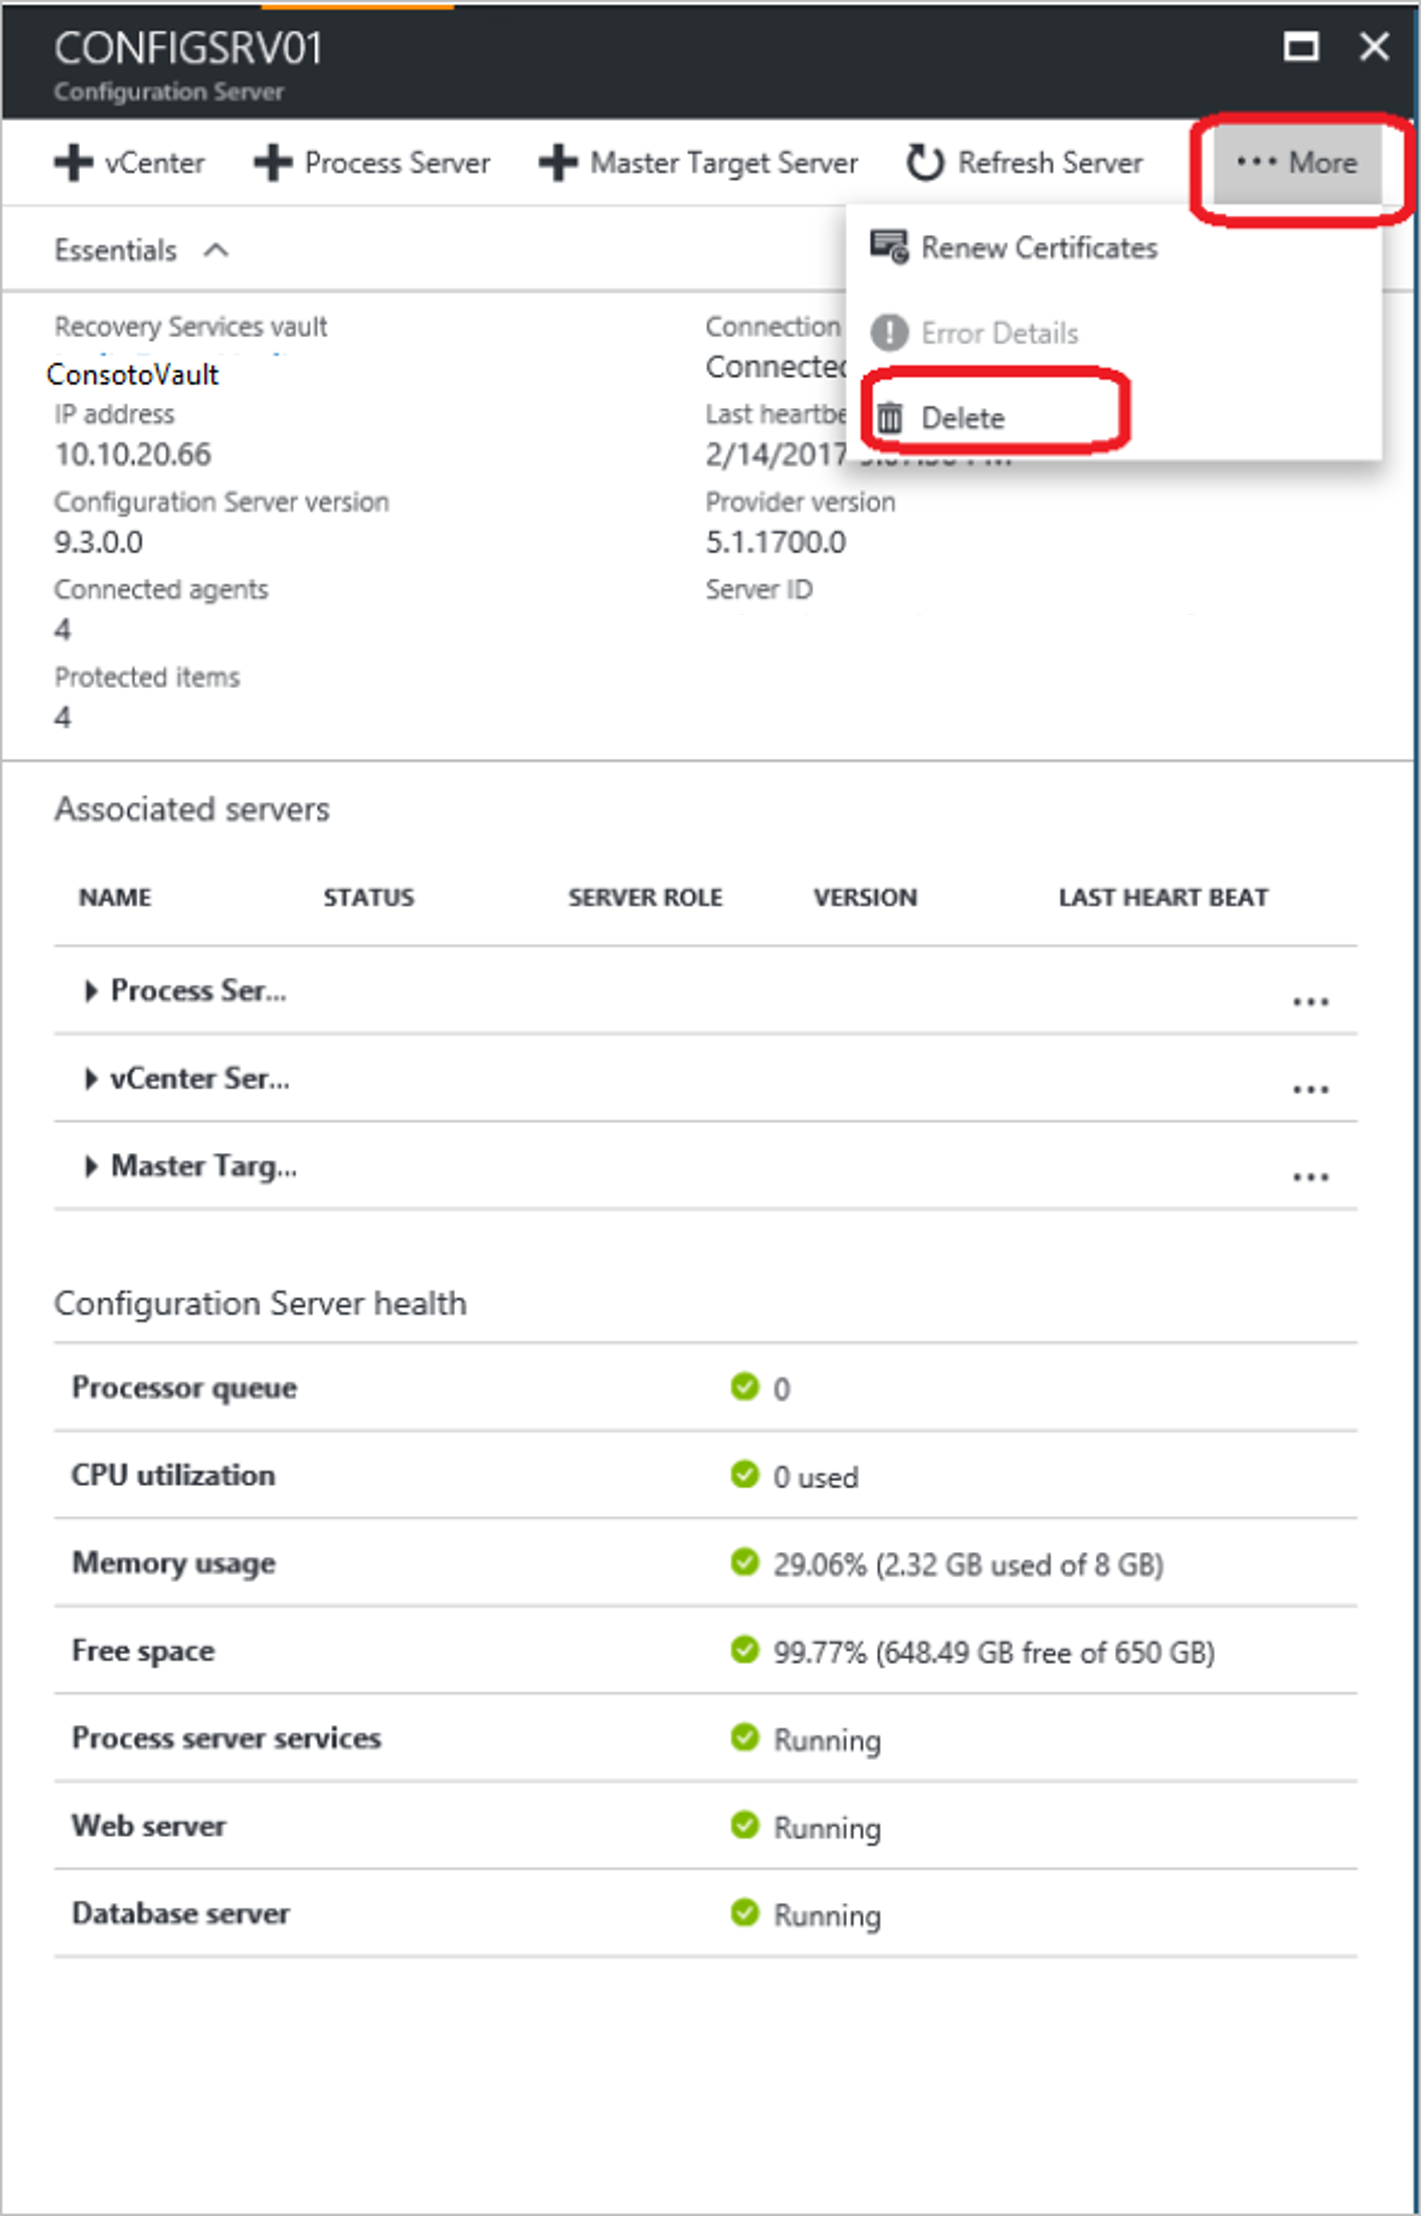Click the plus icon beside vCenter
The image size is (1421, 2216).
(73, 163)
